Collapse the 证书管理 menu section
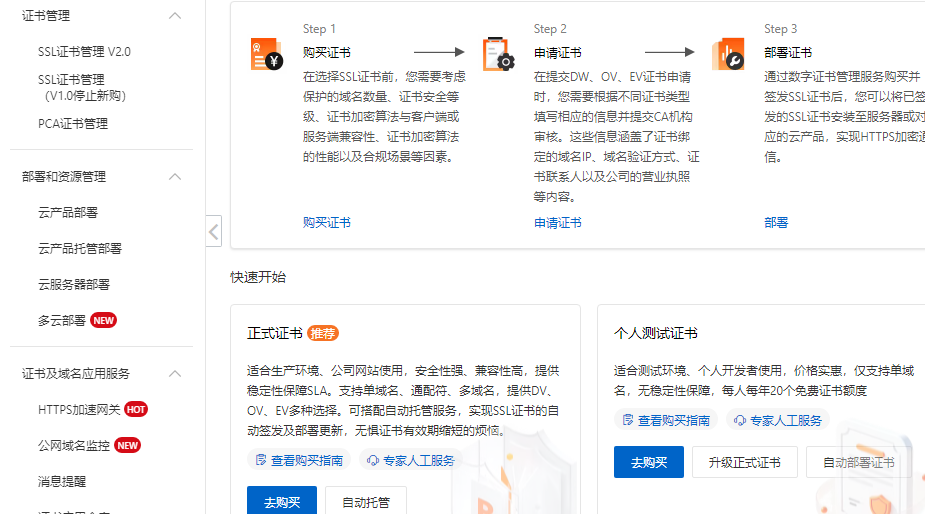 pos(175,16)
